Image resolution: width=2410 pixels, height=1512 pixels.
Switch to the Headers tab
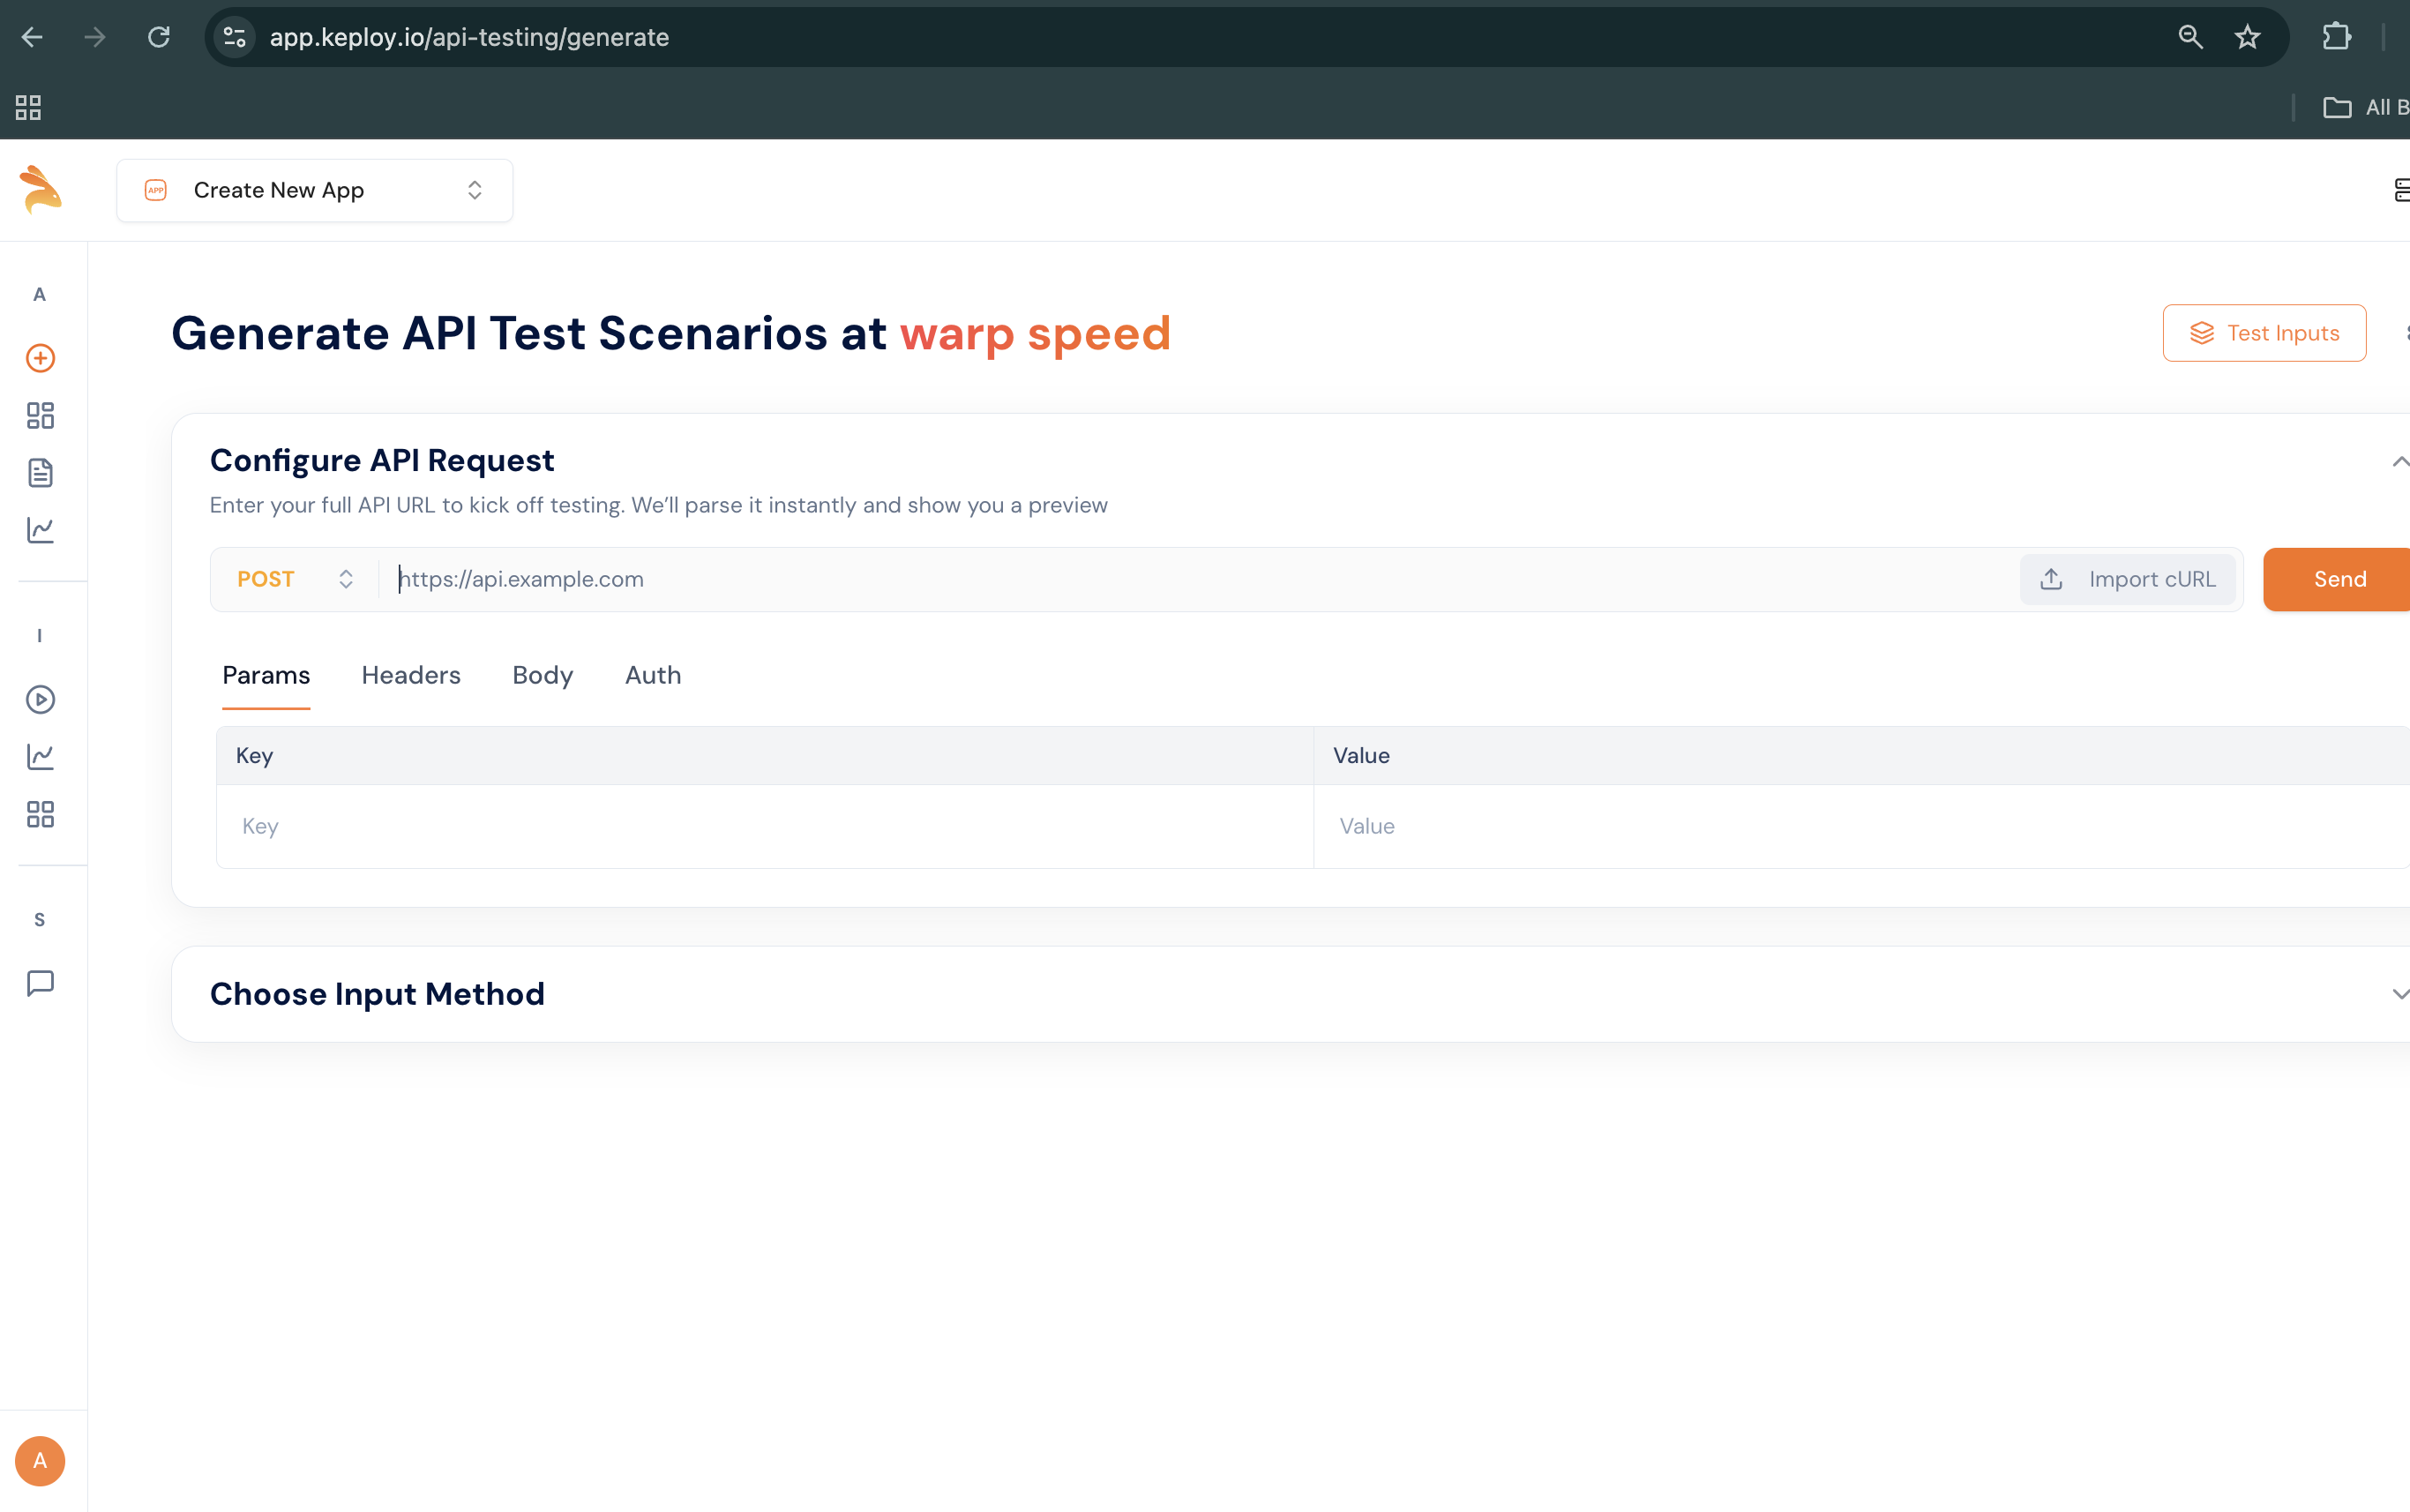click(x=411, y=676)
